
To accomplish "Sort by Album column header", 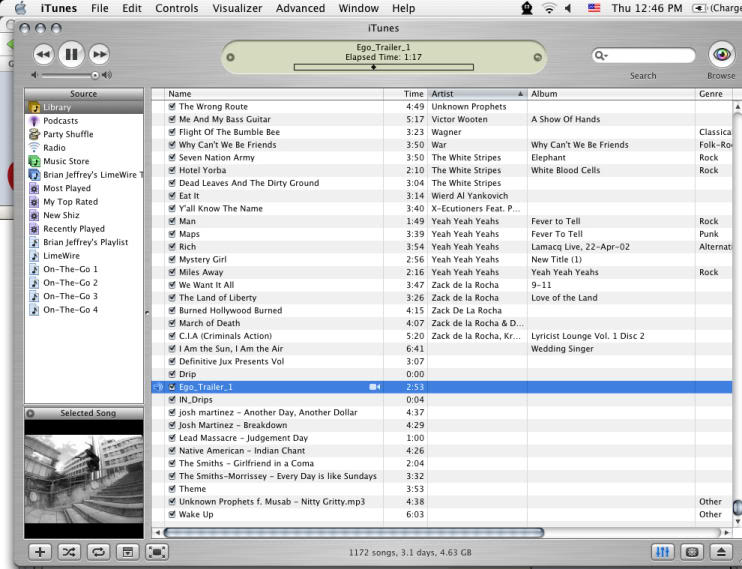I will (611, 94).
